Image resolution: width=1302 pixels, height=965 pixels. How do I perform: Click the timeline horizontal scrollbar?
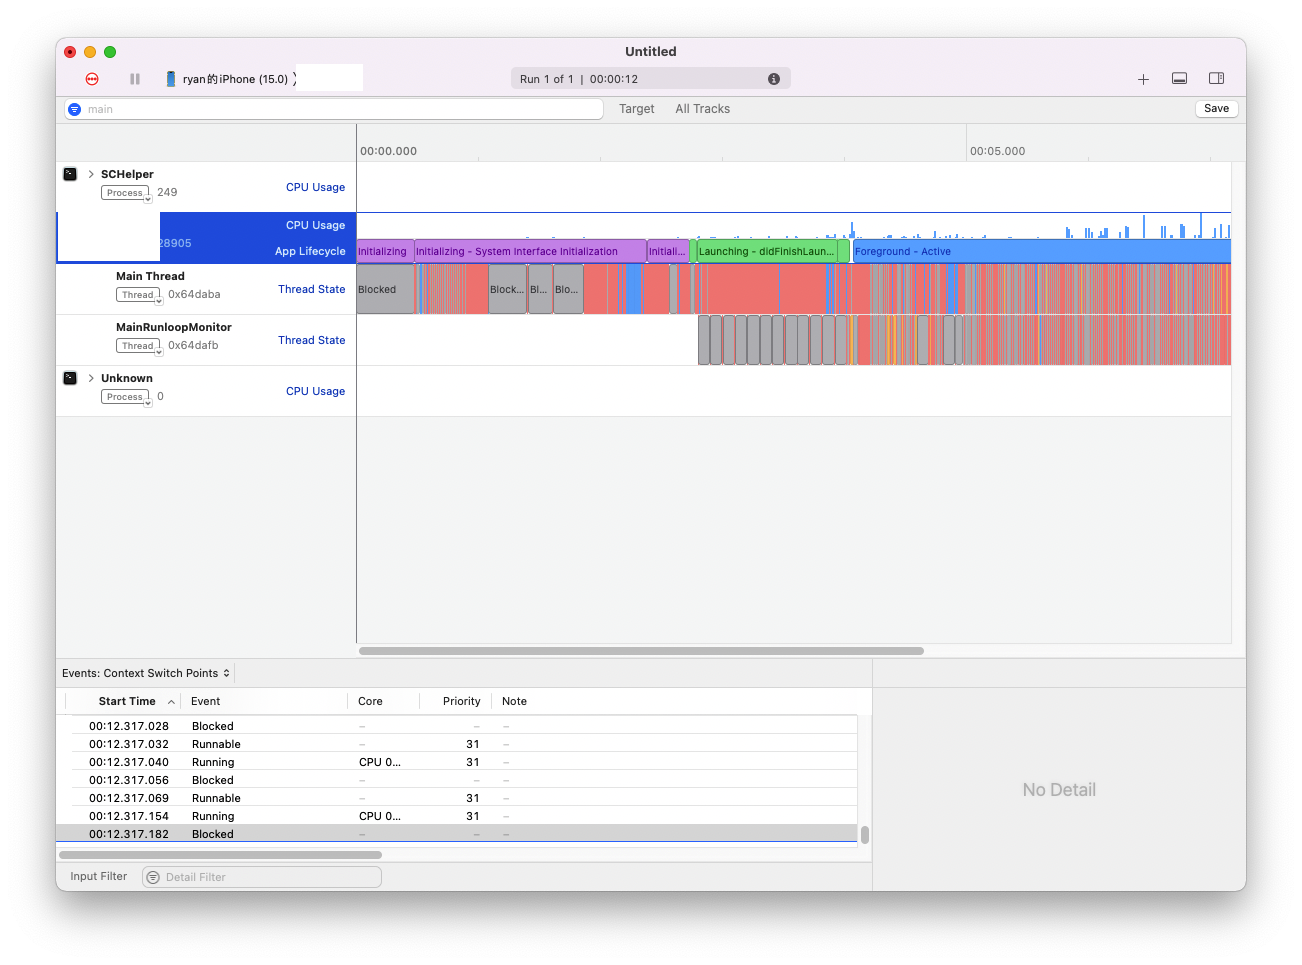tap(641, 651)
